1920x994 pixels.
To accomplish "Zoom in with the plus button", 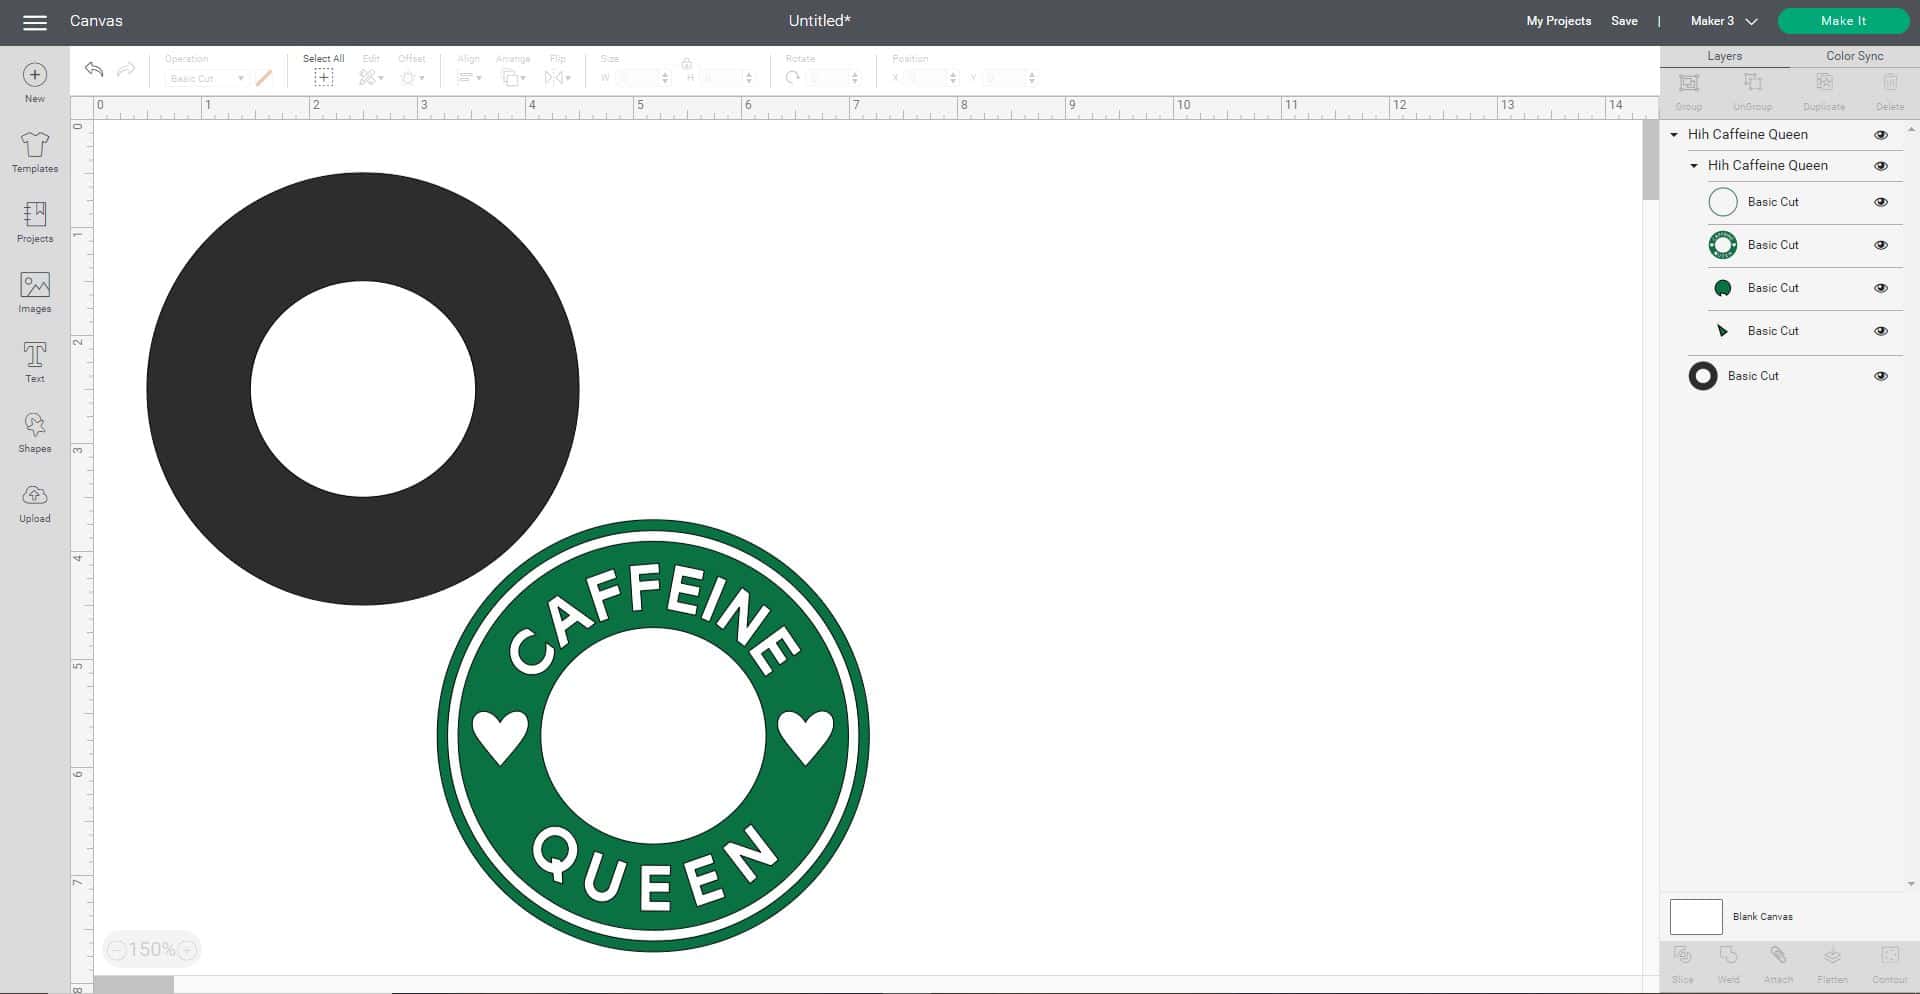I will coord(187,950).
